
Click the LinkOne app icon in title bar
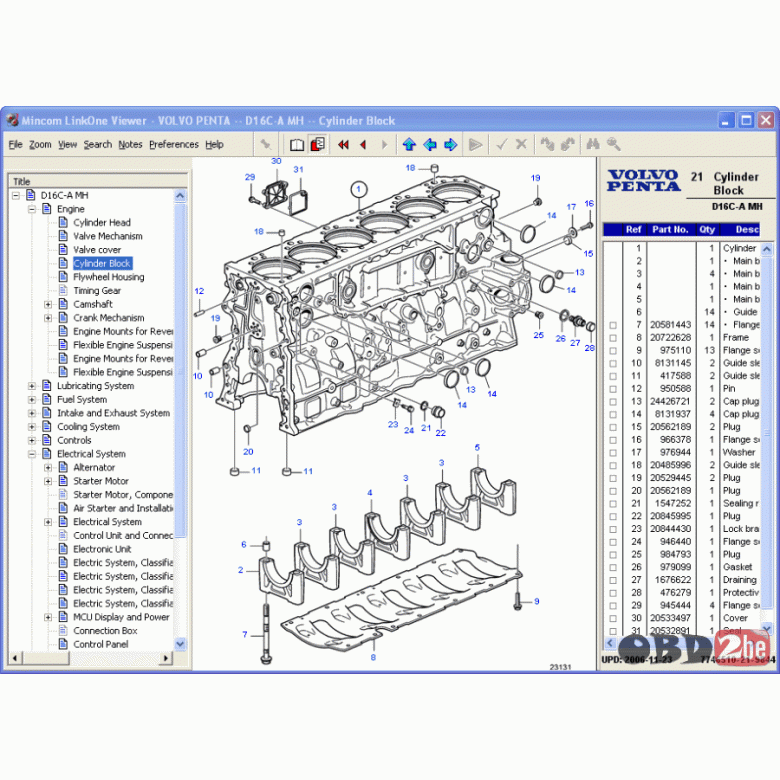click(x=12, y=120)
